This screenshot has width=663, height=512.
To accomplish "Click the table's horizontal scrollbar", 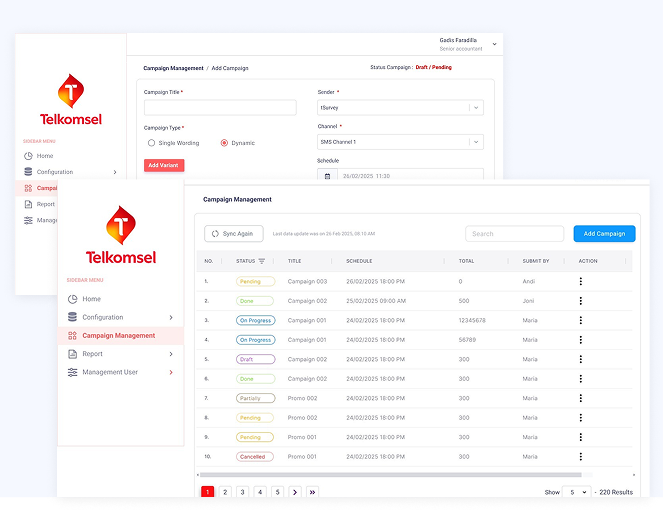I will click(x=390, y=475).
